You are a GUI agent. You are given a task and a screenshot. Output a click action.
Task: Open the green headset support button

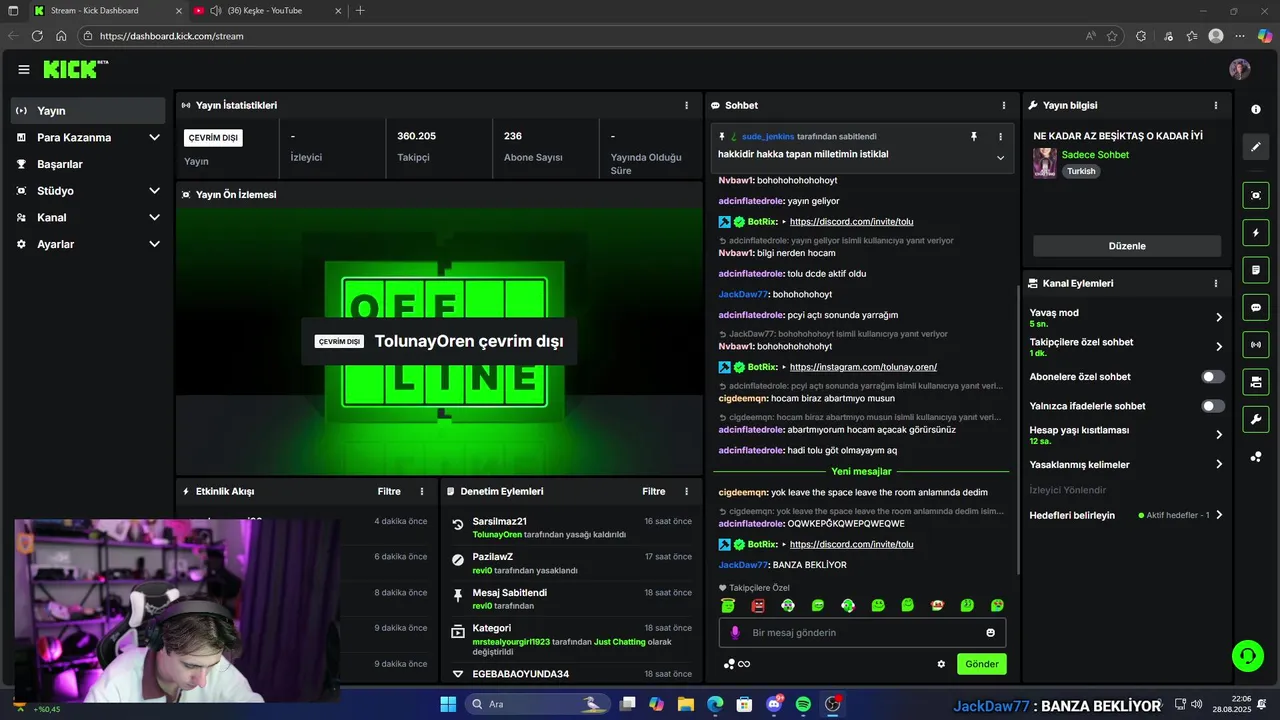click(1247, 656)
